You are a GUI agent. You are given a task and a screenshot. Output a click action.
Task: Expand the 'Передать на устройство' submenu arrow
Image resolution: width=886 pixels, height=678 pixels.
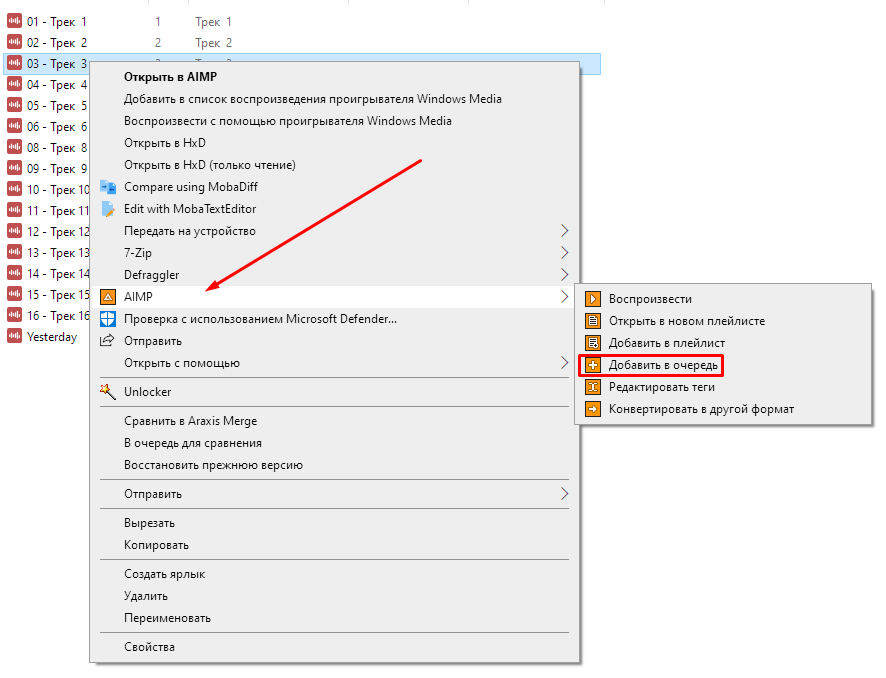pos(564,231)
